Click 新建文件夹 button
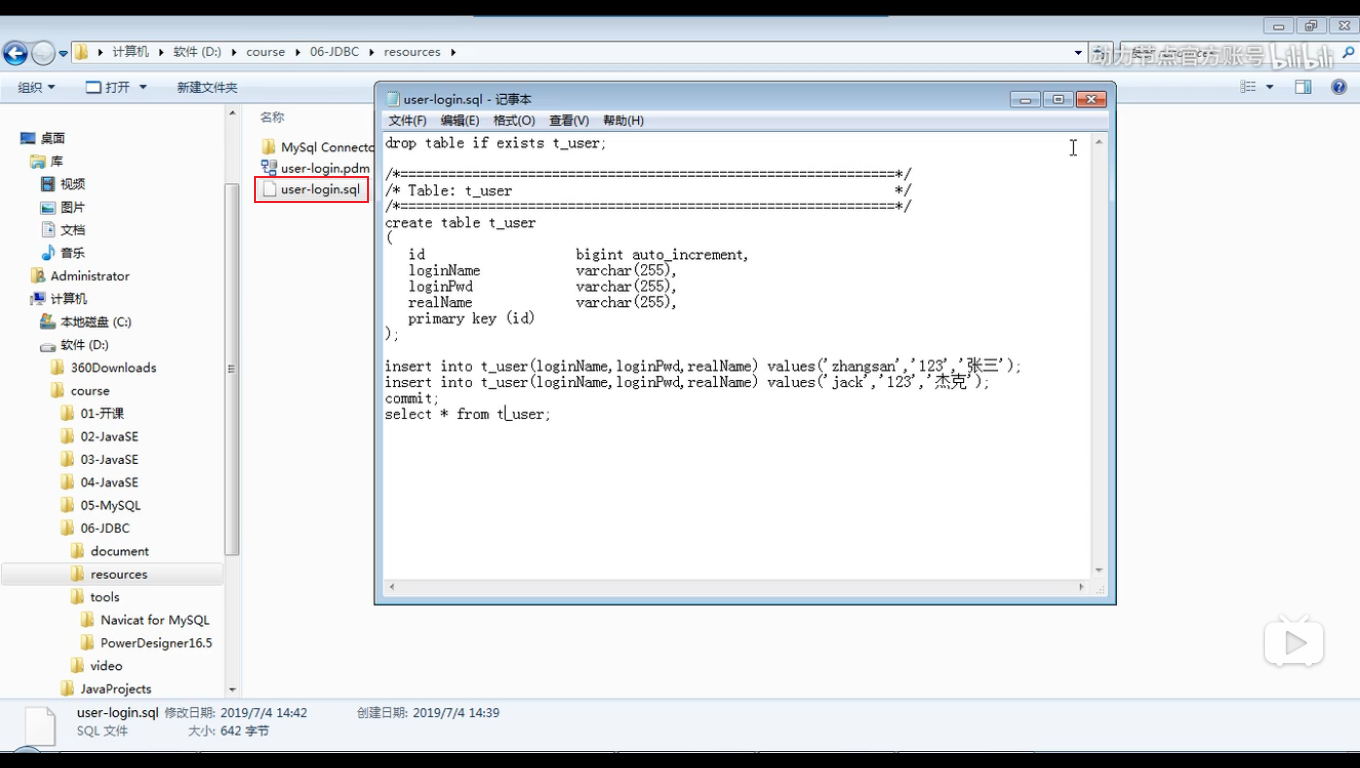 tap(207, 87)
